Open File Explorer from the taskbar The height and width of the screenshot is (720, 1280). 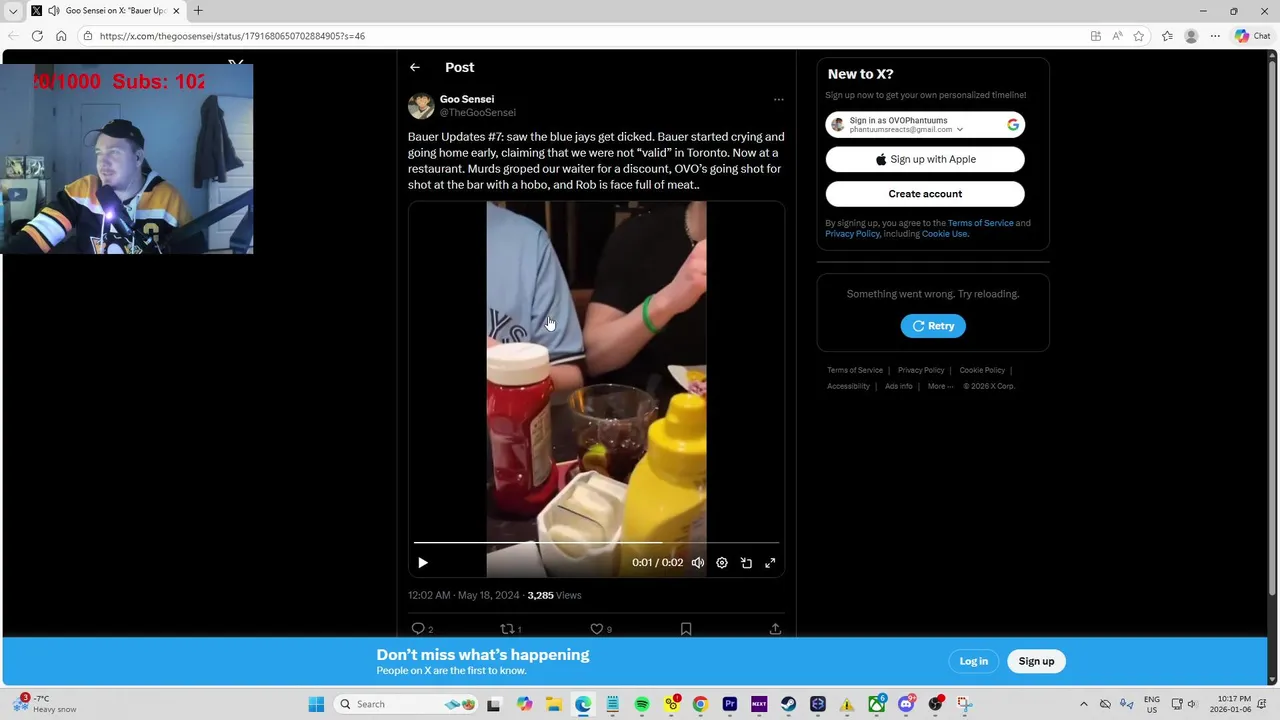coord(553,704)
